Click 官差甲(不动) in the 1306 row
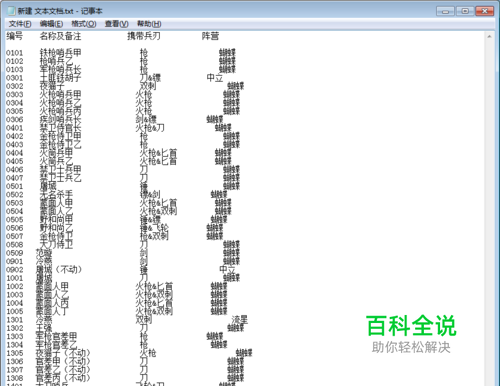Screen dimensions: 500x386 coord(63,361)
